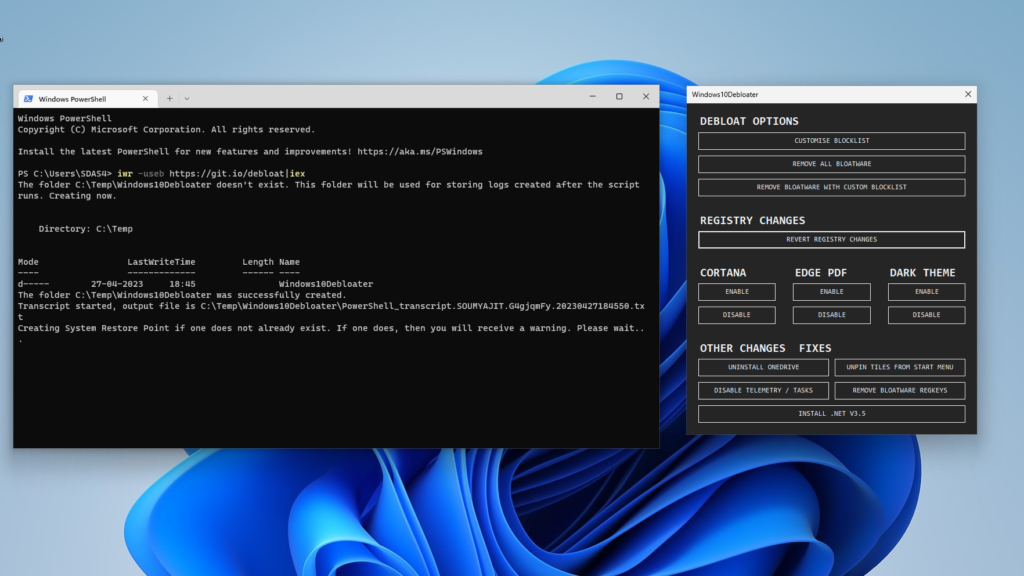
Task: Click the Windows10Debloater directory name in listing
Action: 326,284
